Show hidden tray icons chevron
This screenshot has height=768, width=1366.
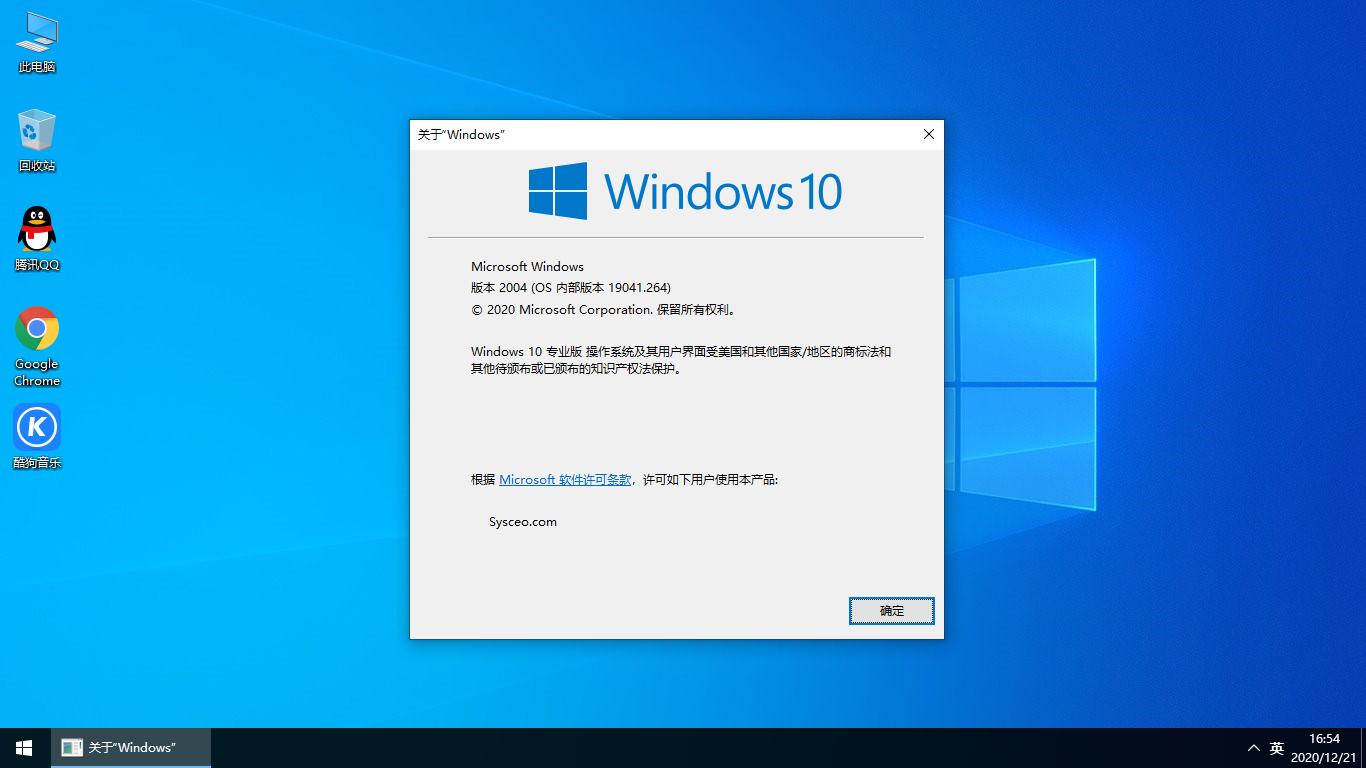point(1253,748)
